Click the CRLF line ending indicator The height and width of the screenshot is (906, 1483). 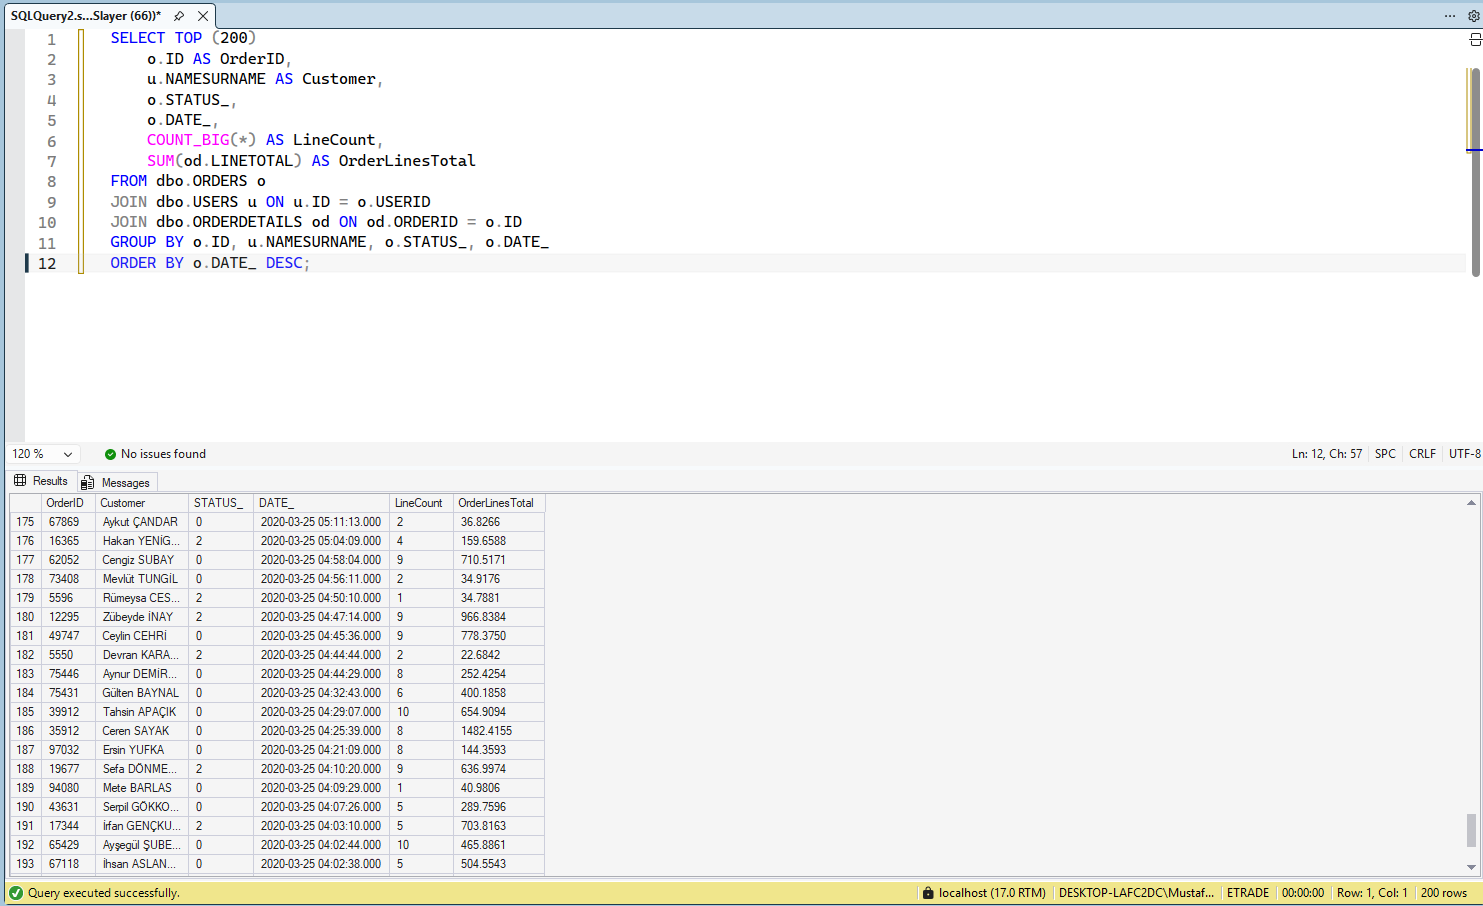tap(1422, 454)
